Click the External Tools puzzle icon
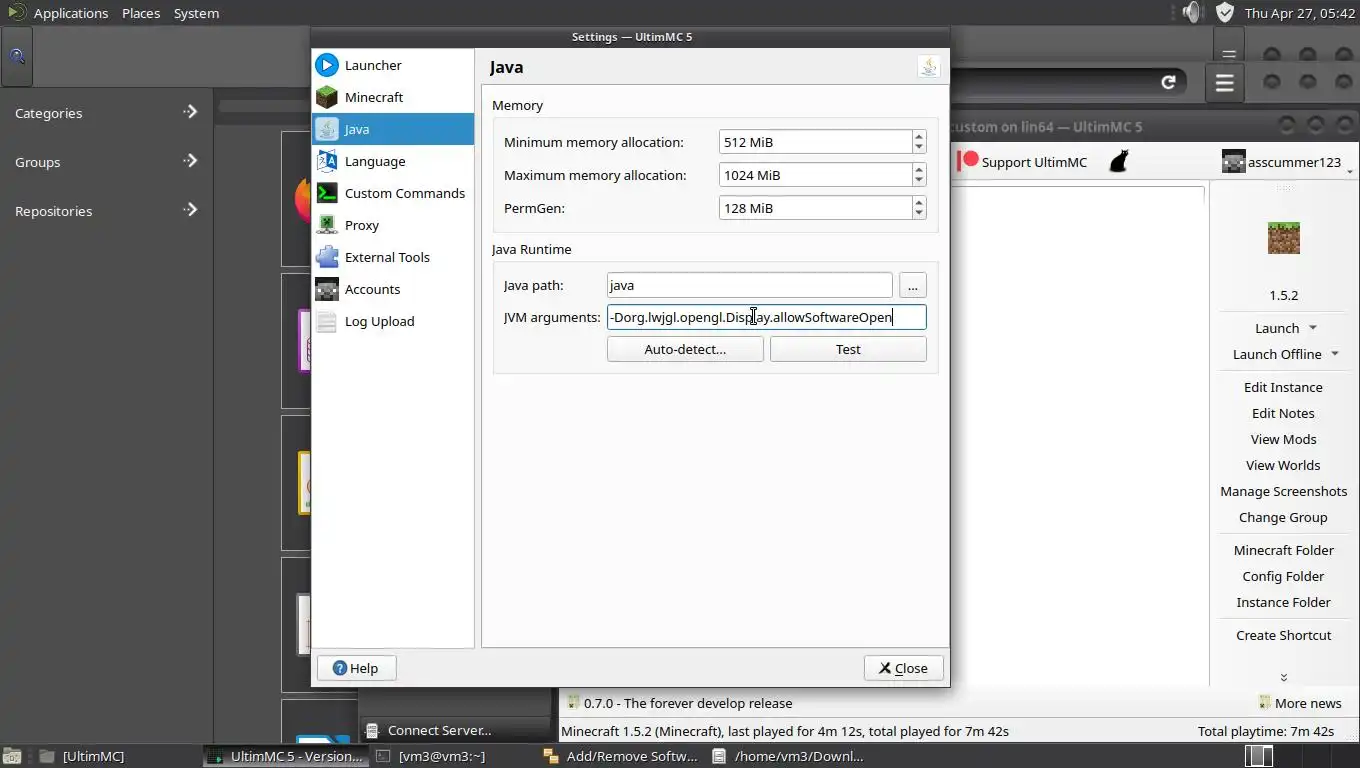The height and width of the screenshot is (768, 1360). point(327,257)
